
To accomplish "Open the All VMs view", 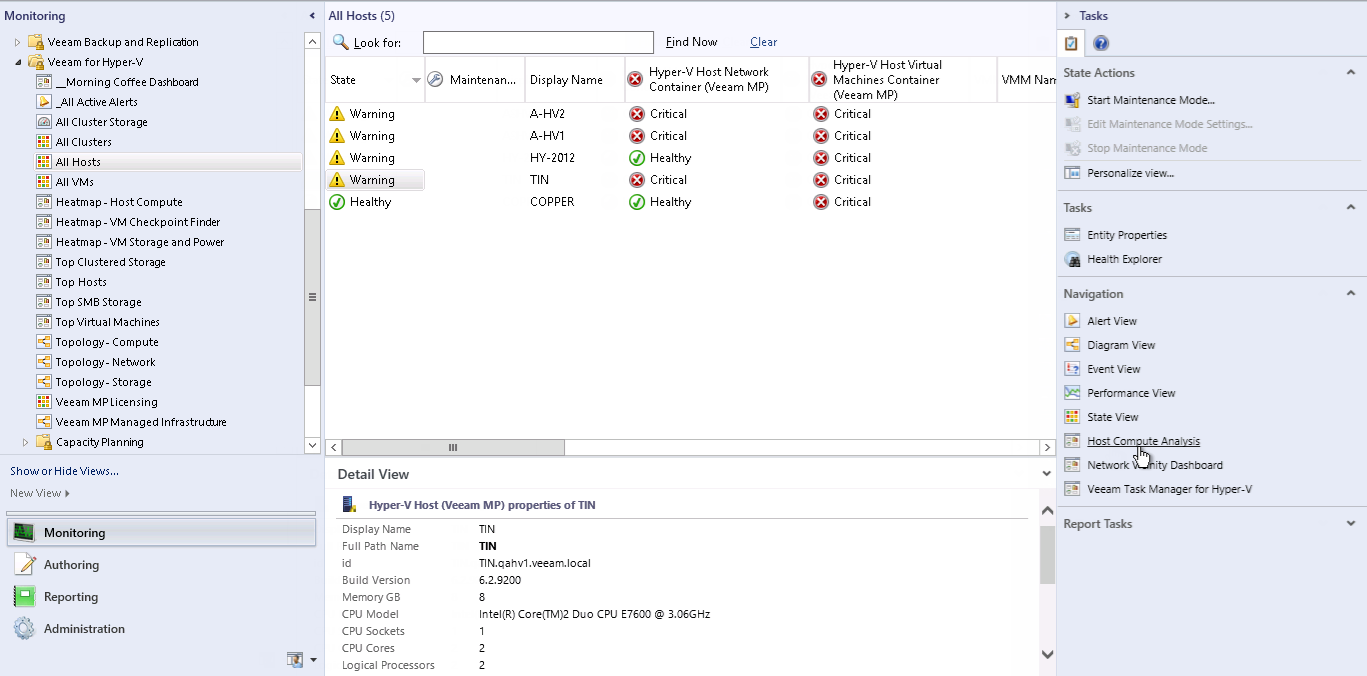I will pos(75,182).
